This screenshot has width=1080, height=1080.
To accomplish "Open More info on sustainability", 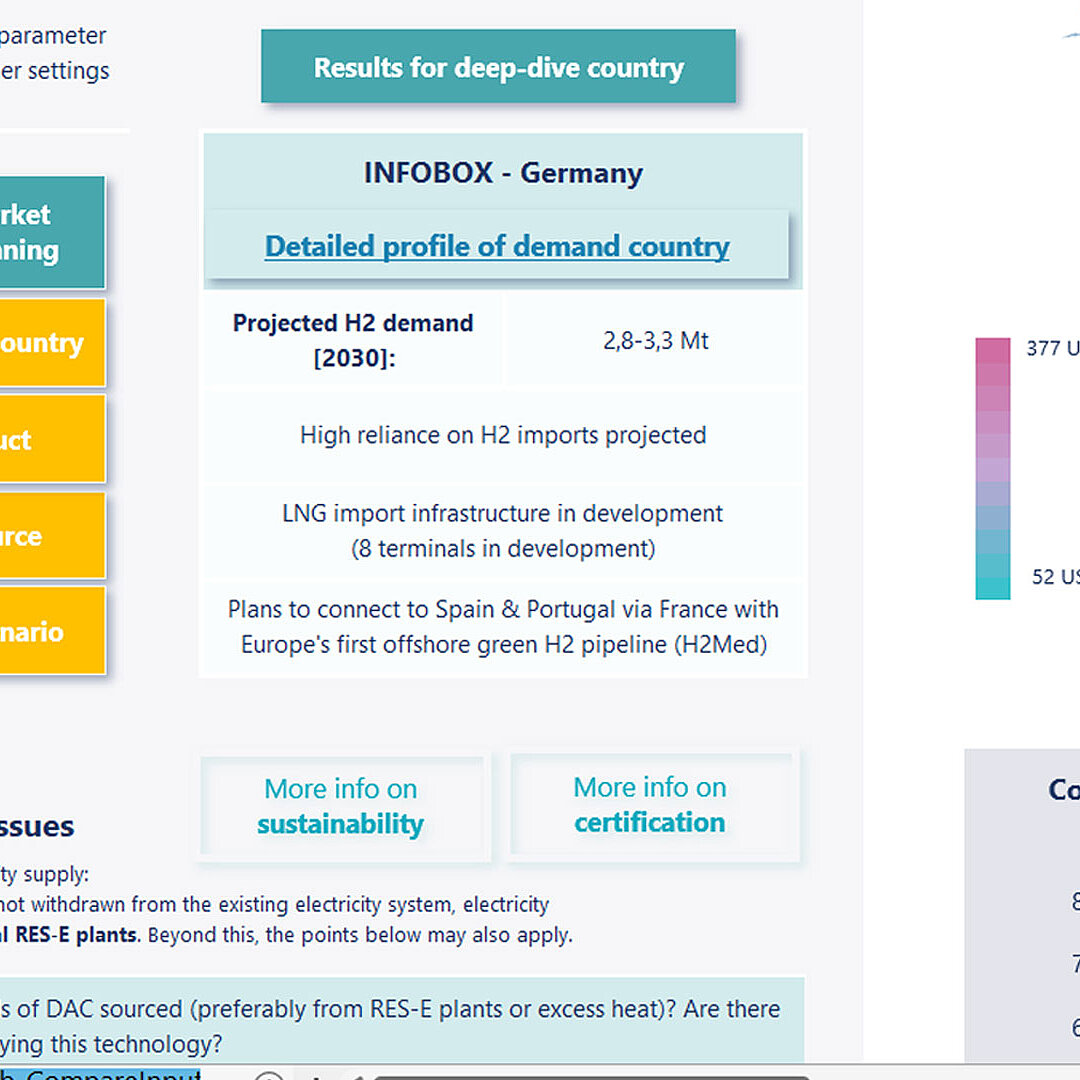I will [x=344, y=806].
